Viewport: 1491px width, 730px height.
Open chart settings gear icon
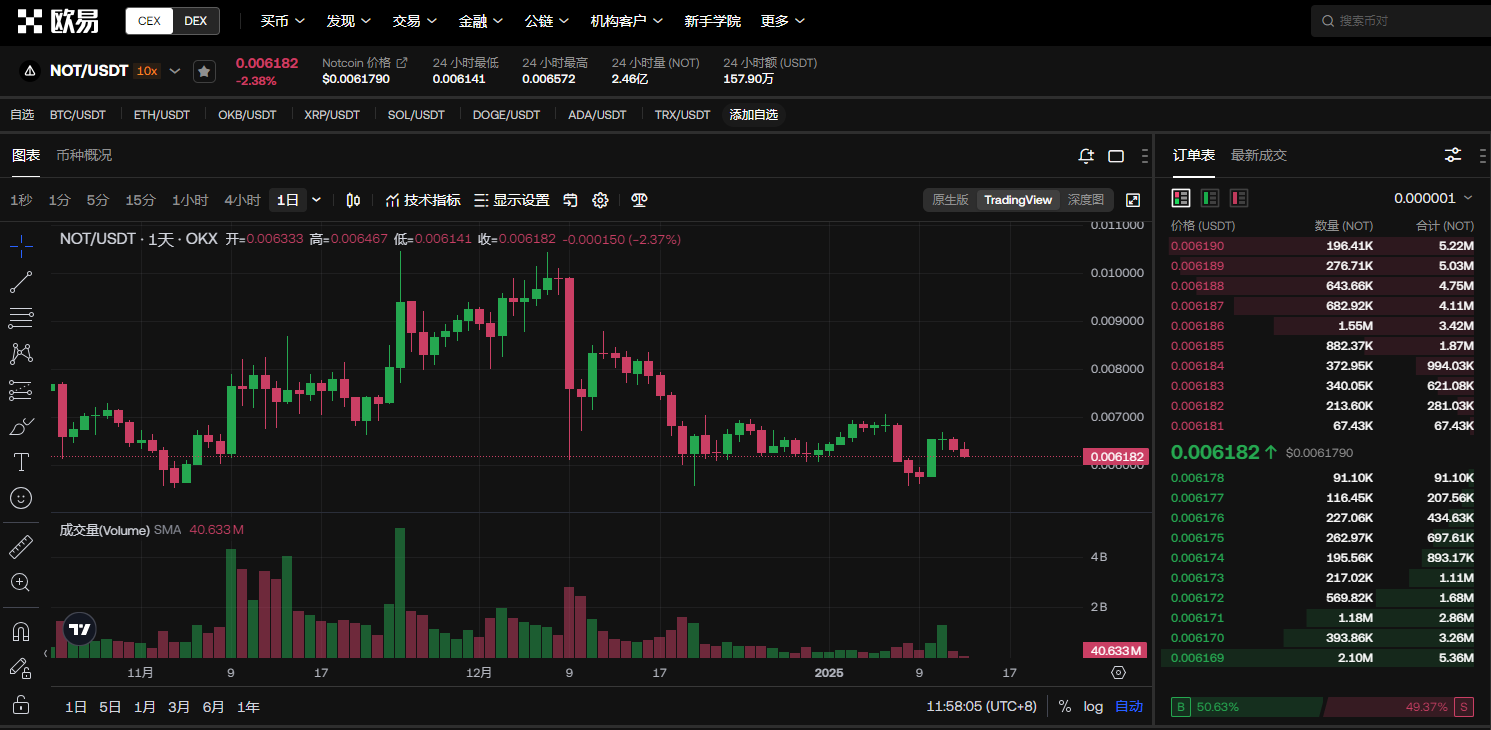[x=600, y=200]
